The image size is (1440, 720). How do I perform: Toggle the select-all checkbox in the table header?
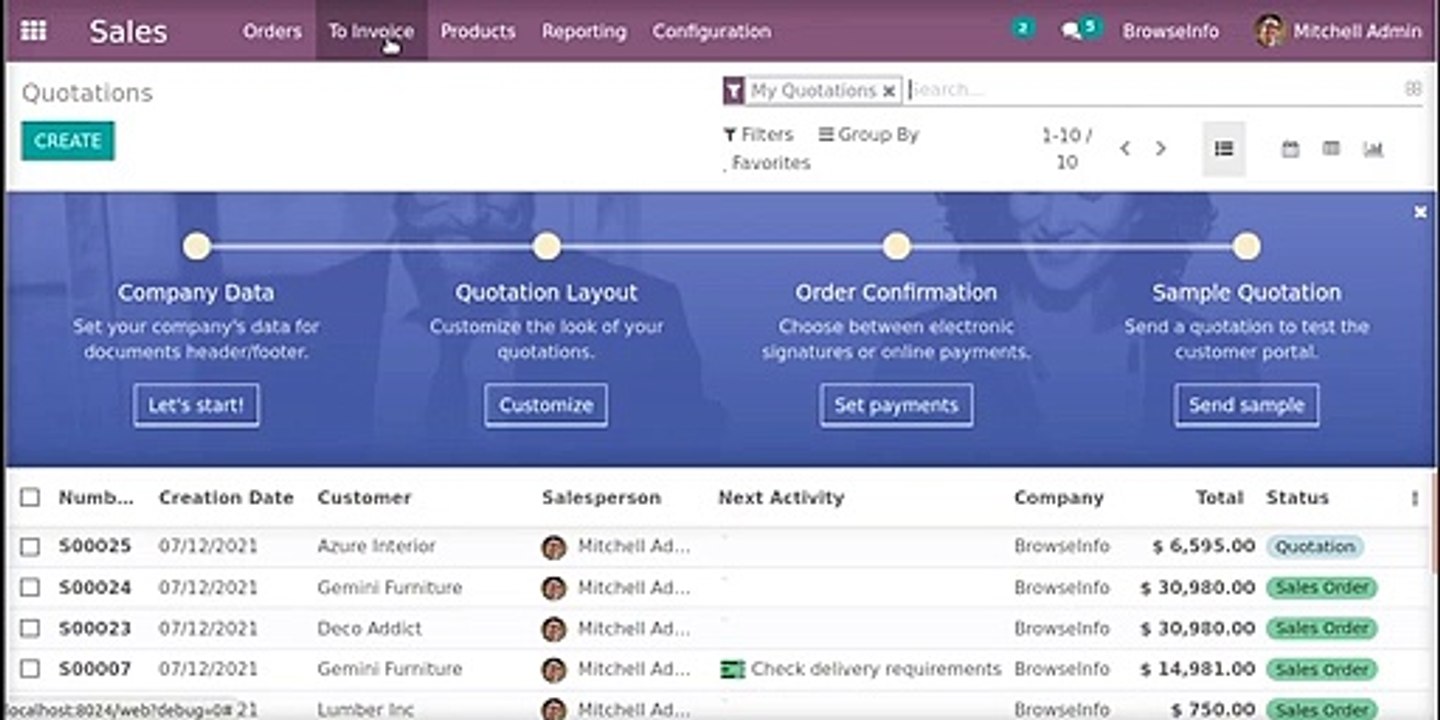30,497
